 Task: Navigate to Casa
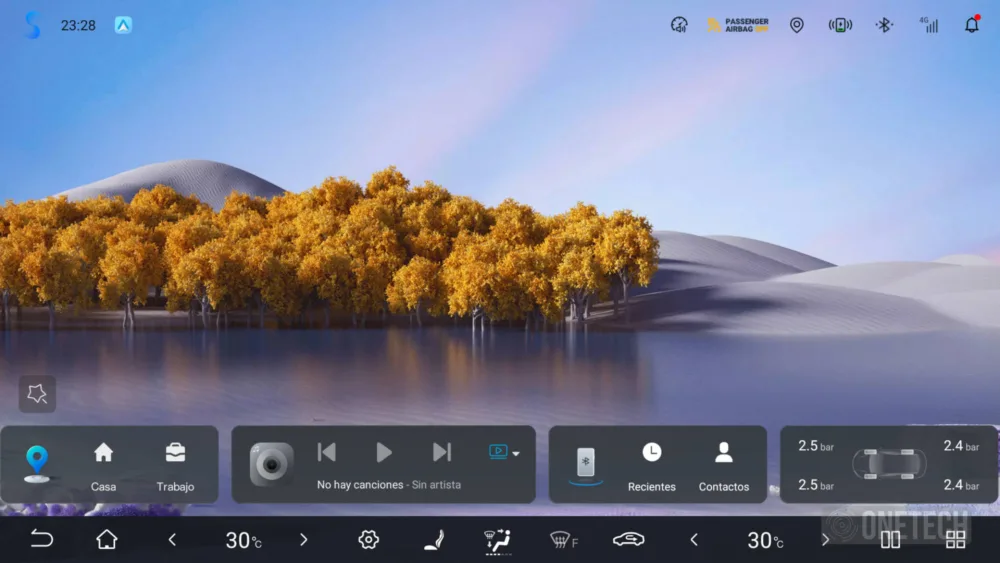pos(103,465)
